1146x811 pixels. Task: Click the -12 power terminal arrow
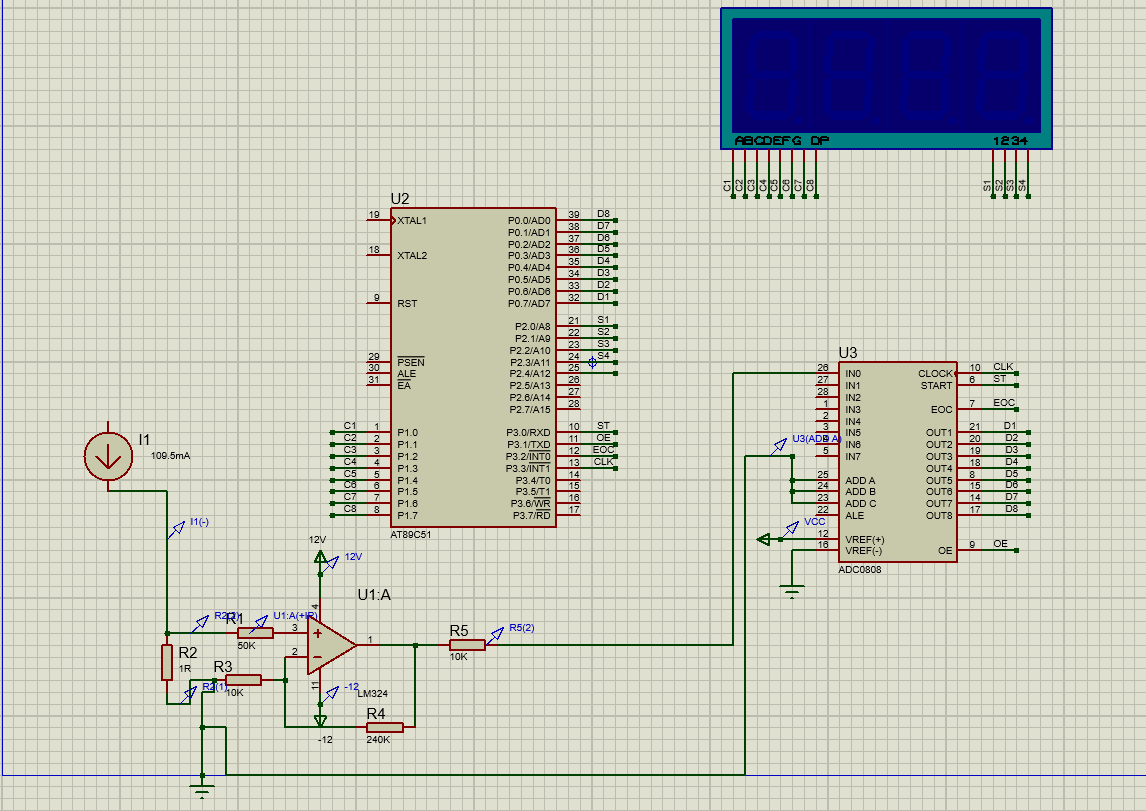tap(320, 720)
